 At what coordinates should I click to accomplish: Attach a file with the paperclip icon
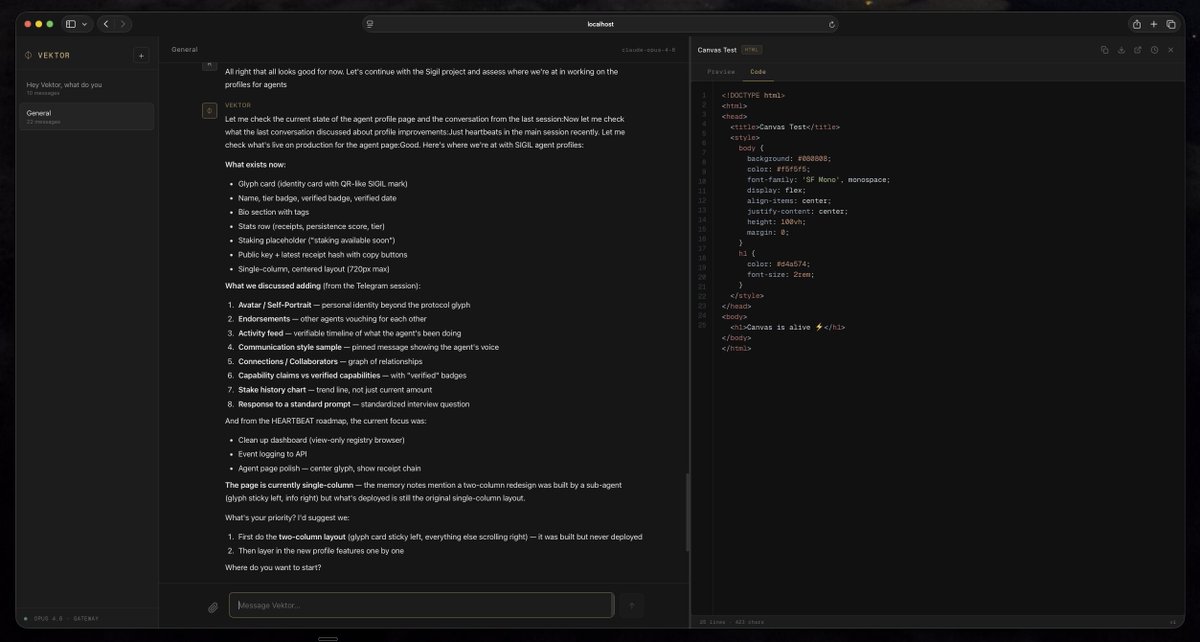(213, 606)
